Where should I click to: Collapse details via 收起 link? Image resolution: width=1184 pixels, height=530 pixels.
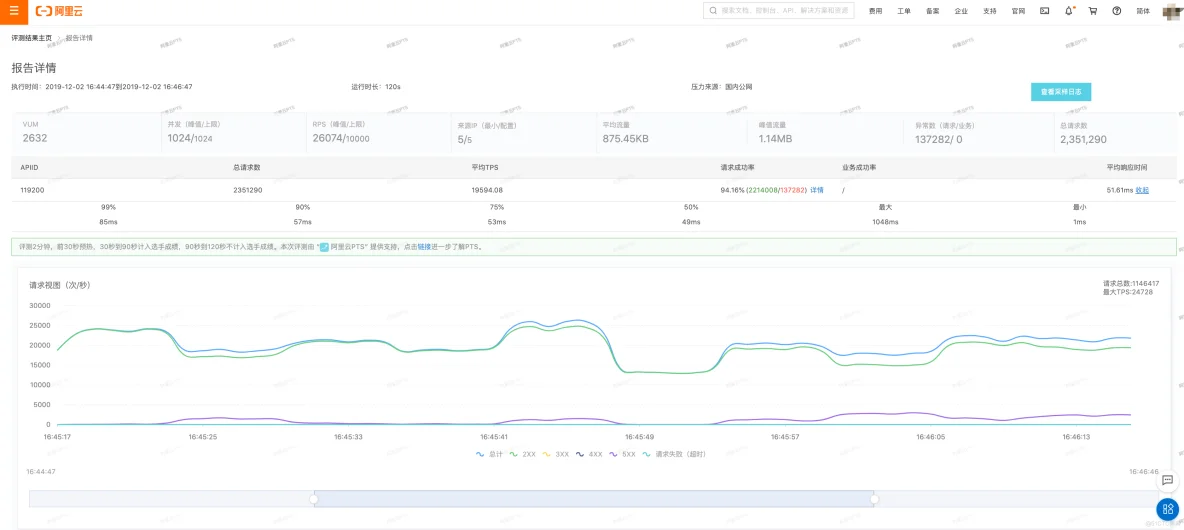(1142, 190)
